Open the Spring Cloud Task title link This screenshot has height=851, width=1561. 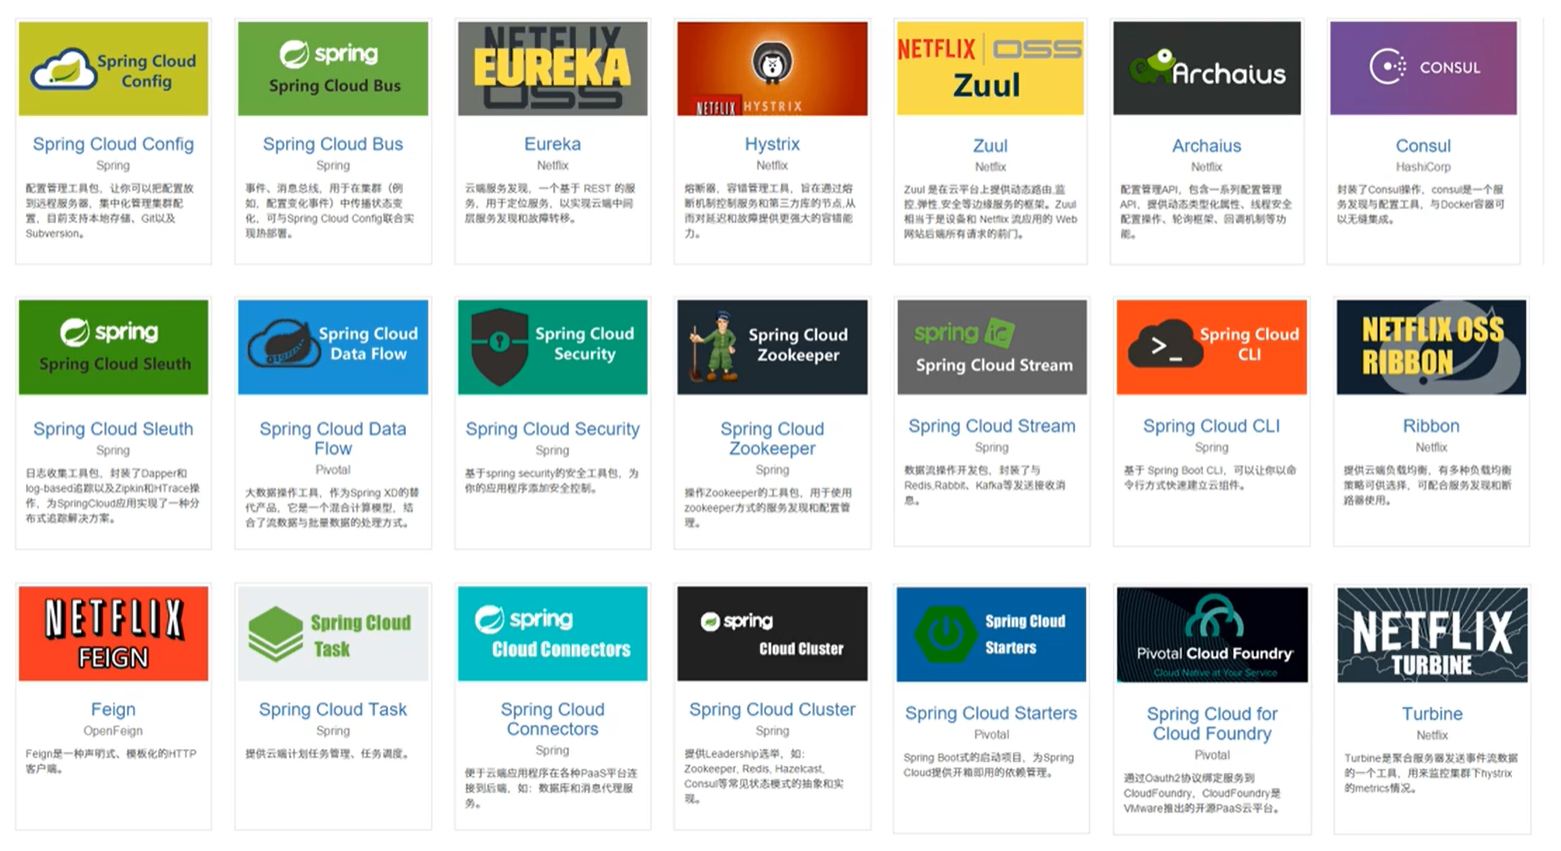click(333, 709)
